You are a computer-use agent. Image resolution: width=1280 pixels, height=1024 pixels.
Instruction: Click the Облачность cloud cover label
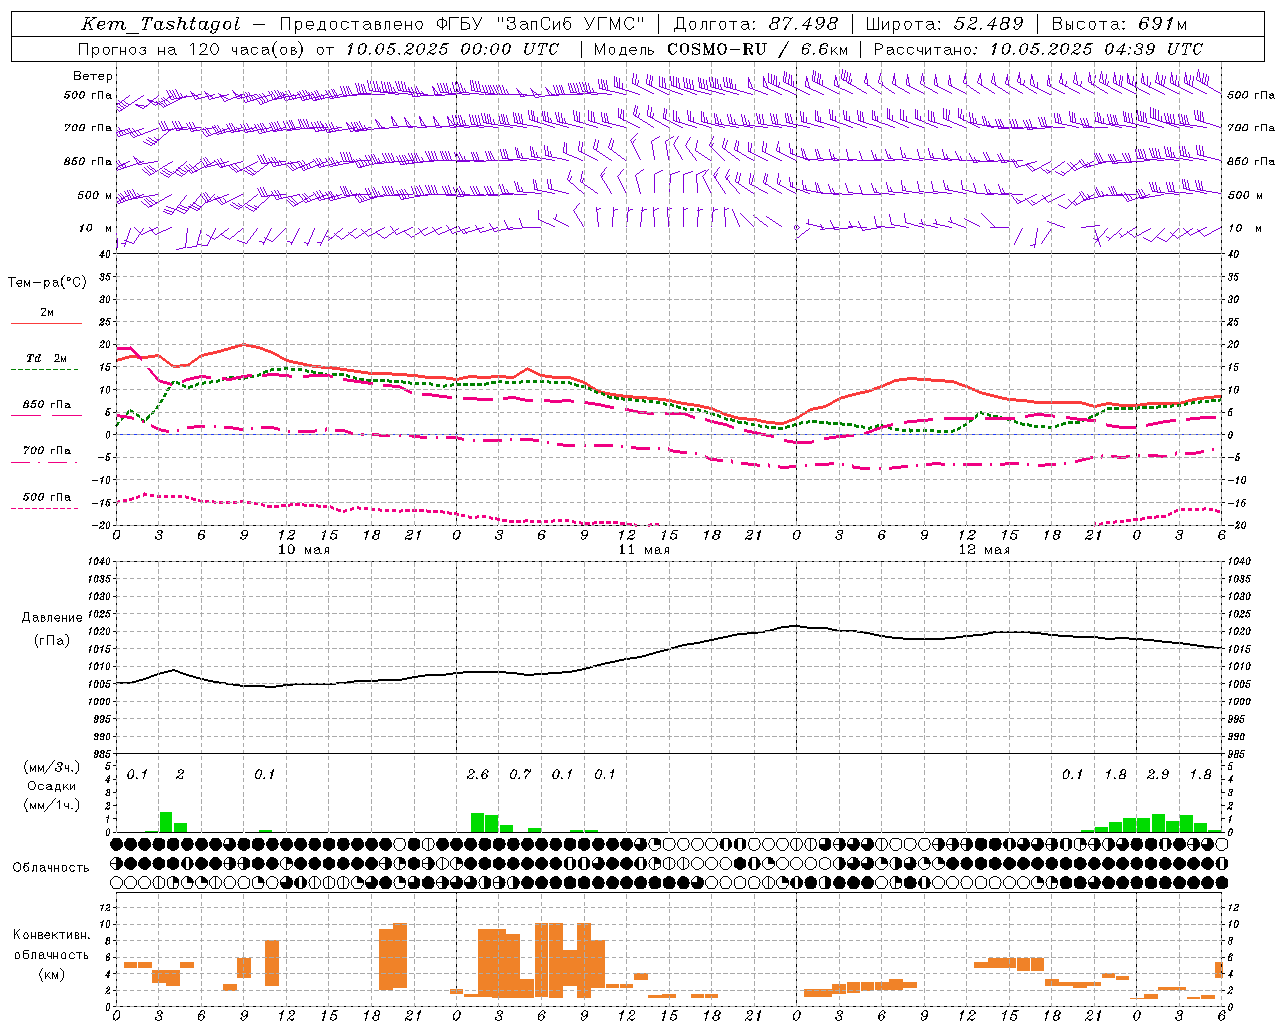point(51,868)
